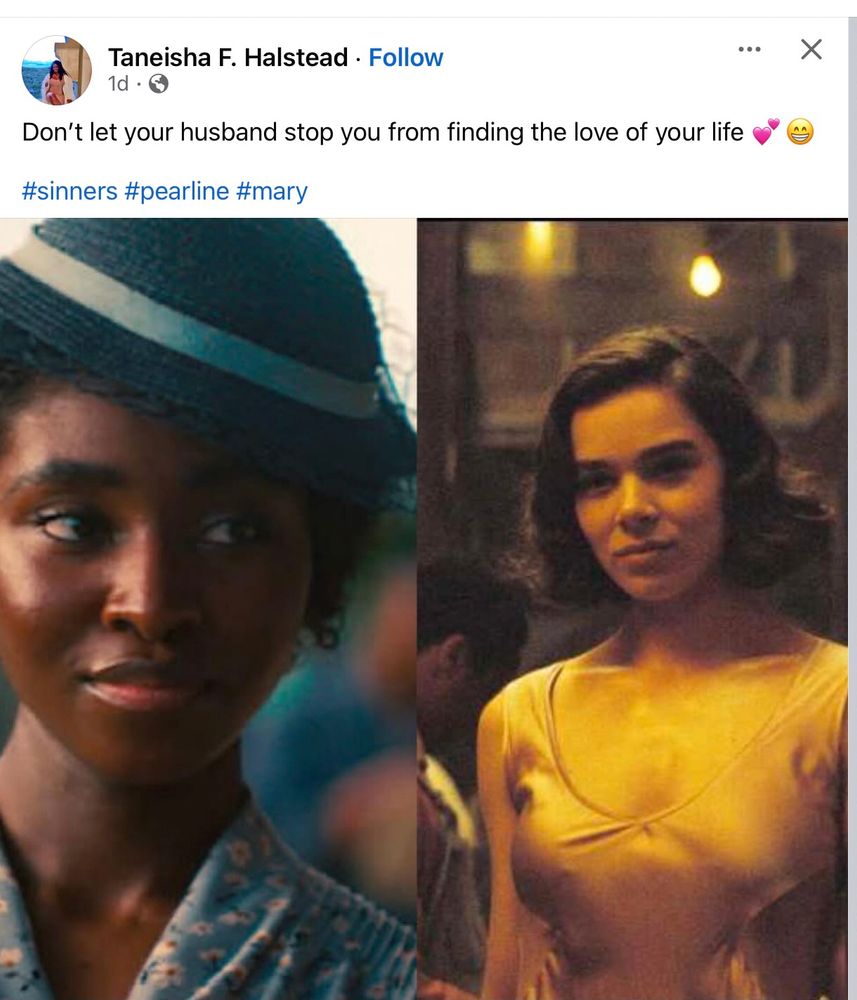The width and height of the screenshot is (857, 1000).
Task: View the left photo of woman in hat
Action: tap(208, 609)
